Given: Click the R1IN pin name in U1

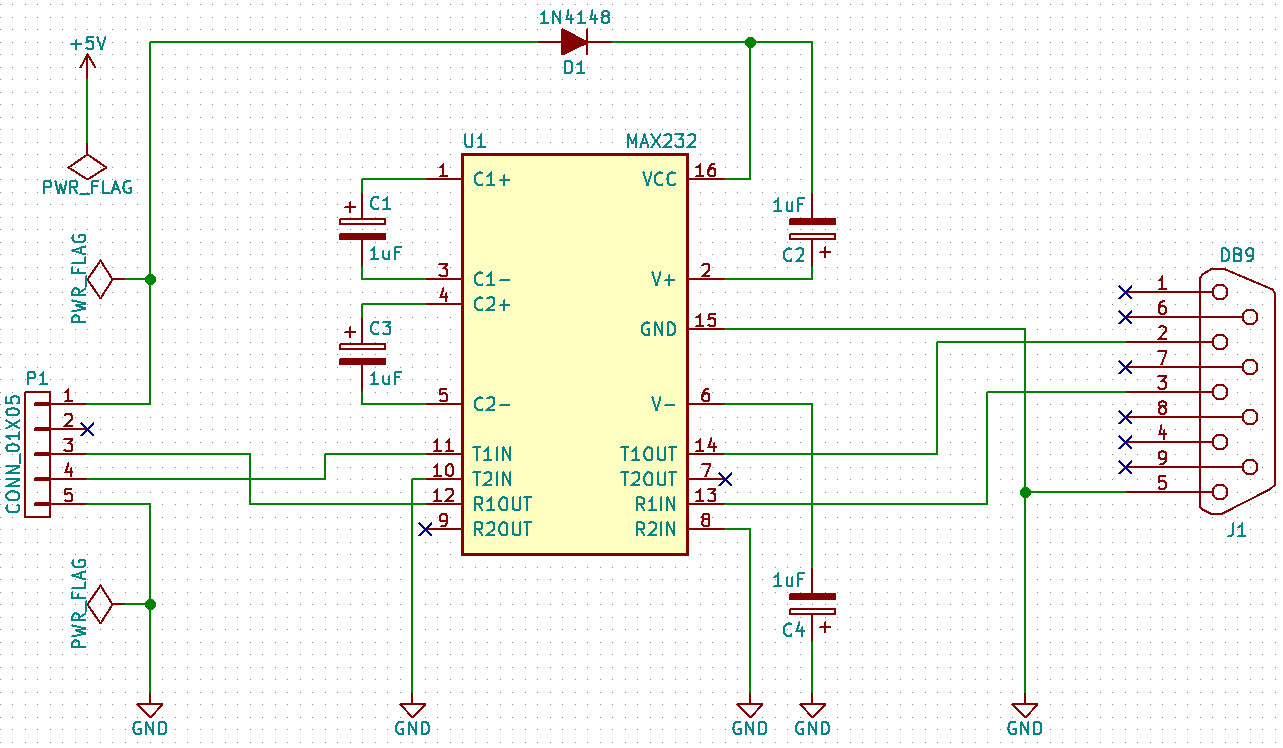Looking at the screenshot, I should pos(655,504).
